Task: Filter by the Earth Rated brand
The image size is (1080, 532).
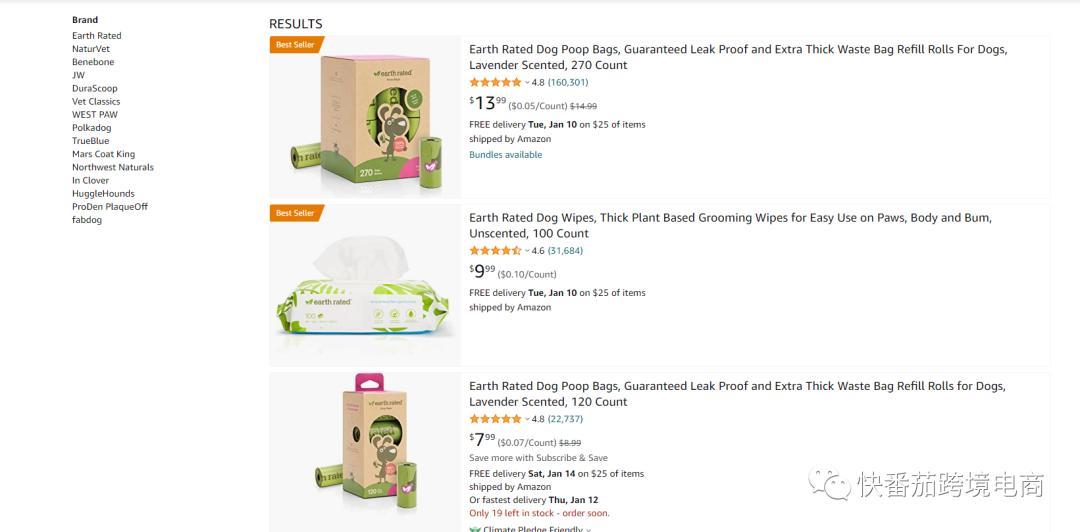Action: coord(97,36)
